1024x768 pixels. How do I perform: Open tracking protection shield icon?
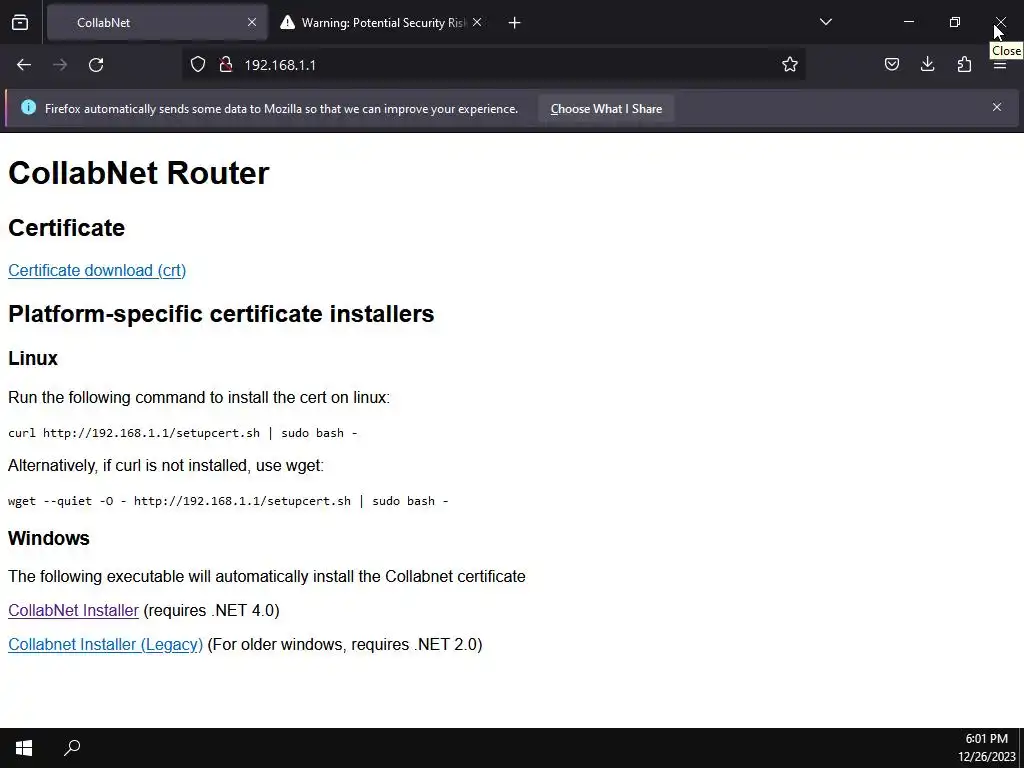coord(198,64)
